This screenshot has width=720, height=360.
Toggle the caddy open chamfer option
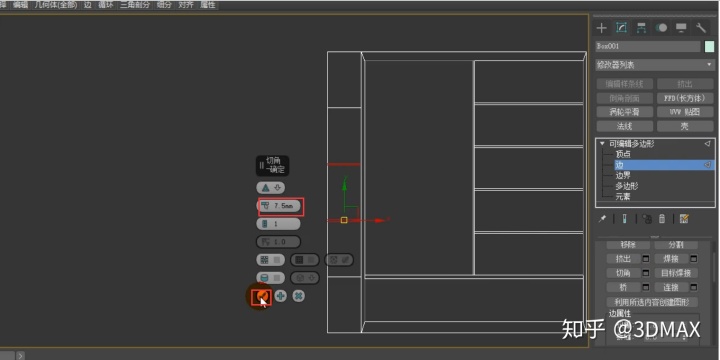tap(270, 260)
